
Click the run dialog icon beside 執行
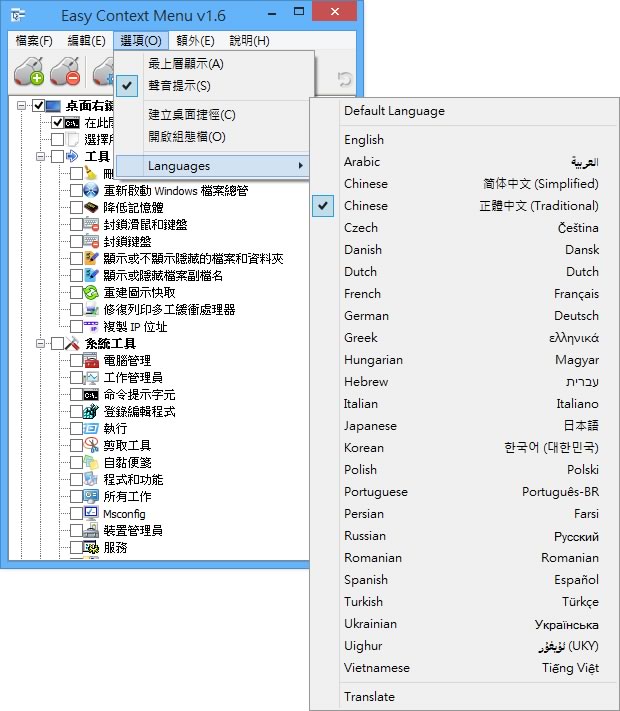tap(91, 428)
